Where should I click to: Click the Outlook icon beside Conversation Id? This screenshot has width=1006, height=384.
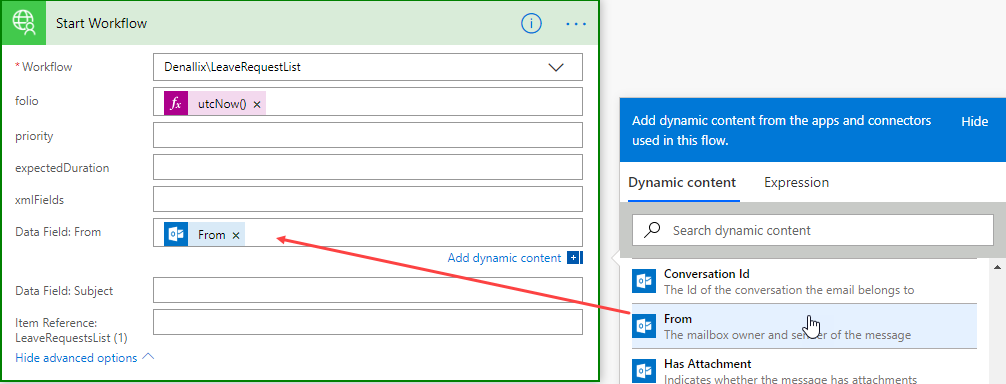tap(644, 281)
